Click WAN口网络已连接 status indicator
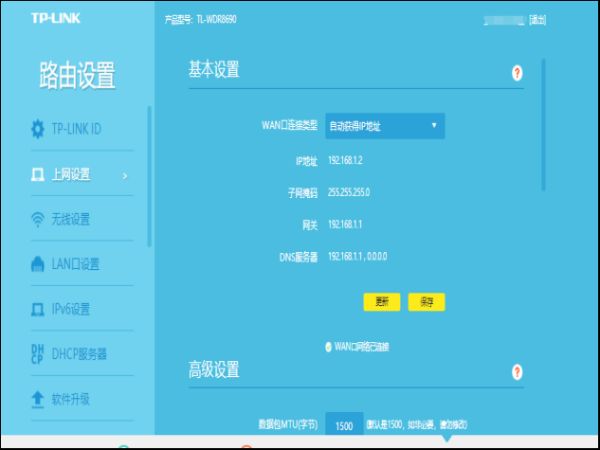 (x=328, y=347)
